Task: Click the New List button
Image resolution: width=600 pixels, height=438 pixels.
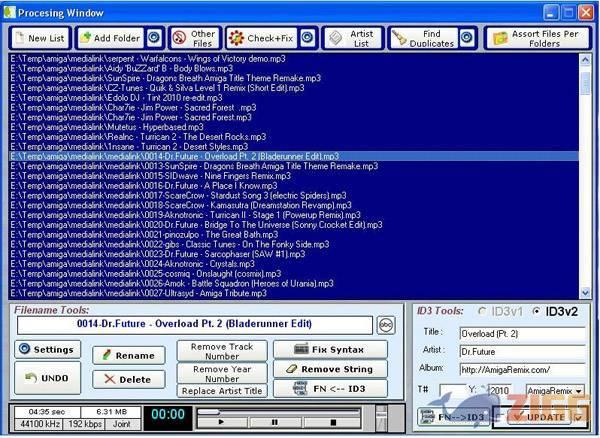Action: pos(40,38)
